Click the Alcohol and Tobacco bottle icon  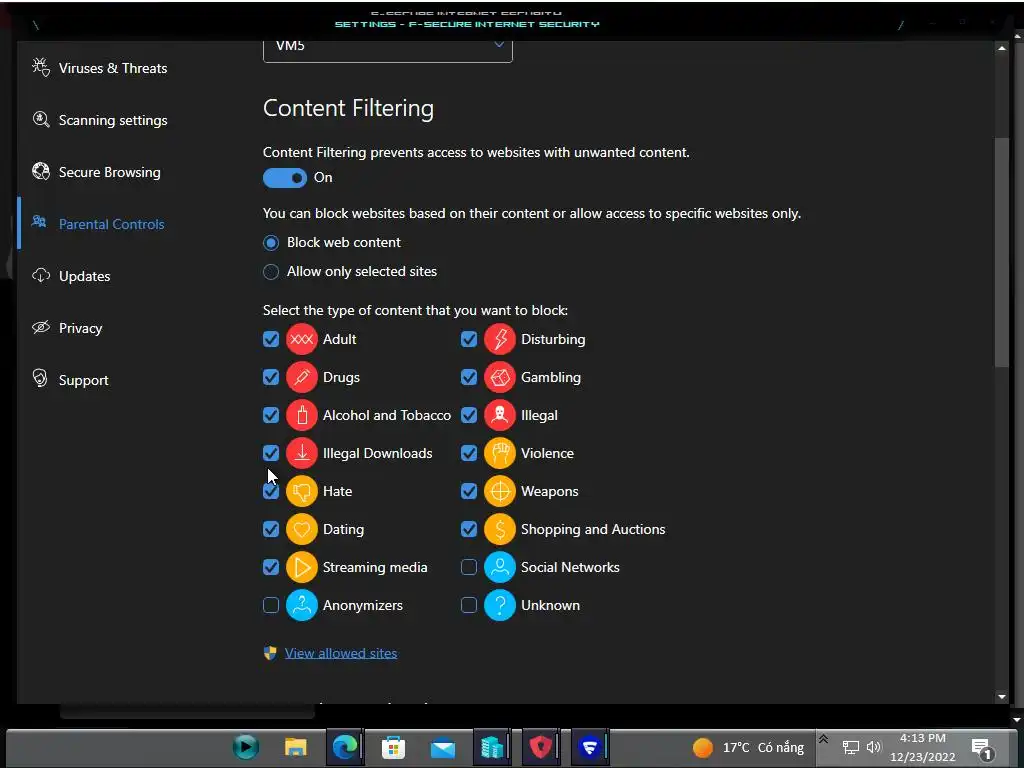(302, 415)
